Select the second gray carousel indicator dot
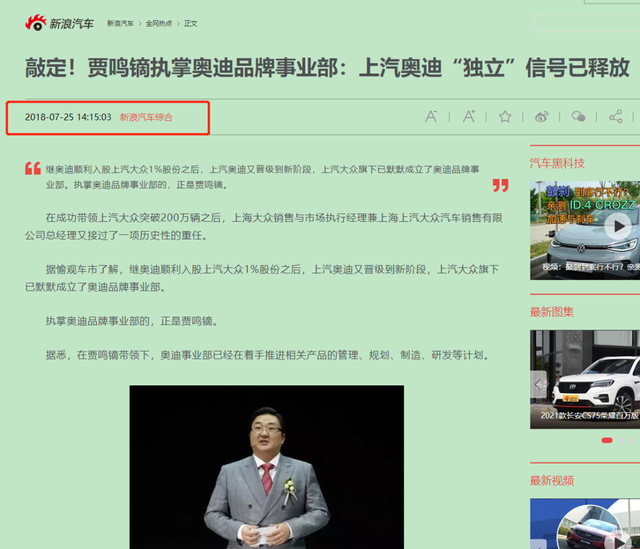This screenshot has height=549, width=640. pos(620,440)
